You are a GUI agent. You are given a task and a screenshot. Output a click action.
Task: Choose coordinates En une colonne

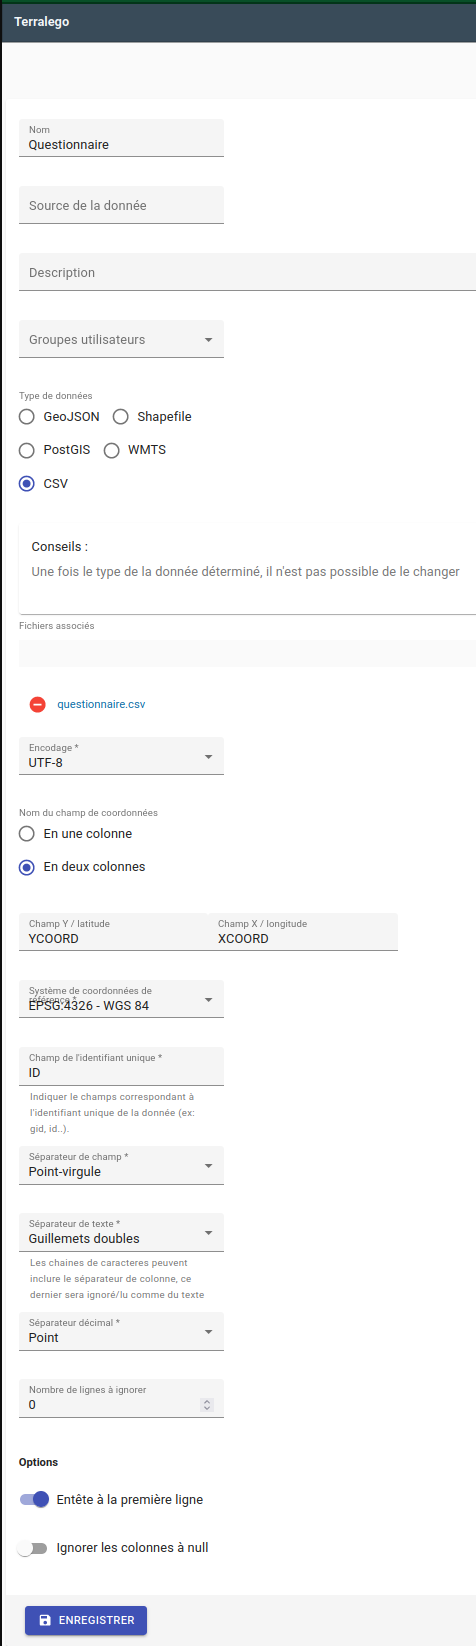27,834
